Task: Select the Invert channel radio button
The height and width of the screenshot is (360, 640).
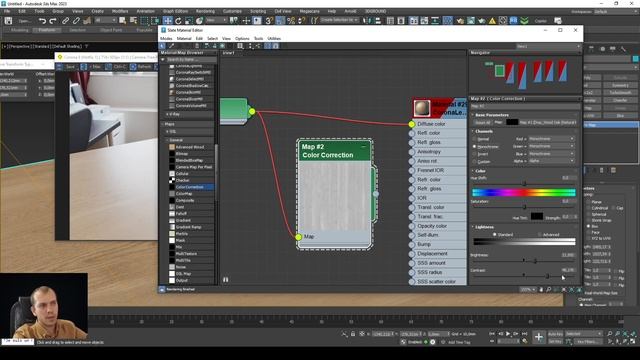Action: [x=474, y=154]
